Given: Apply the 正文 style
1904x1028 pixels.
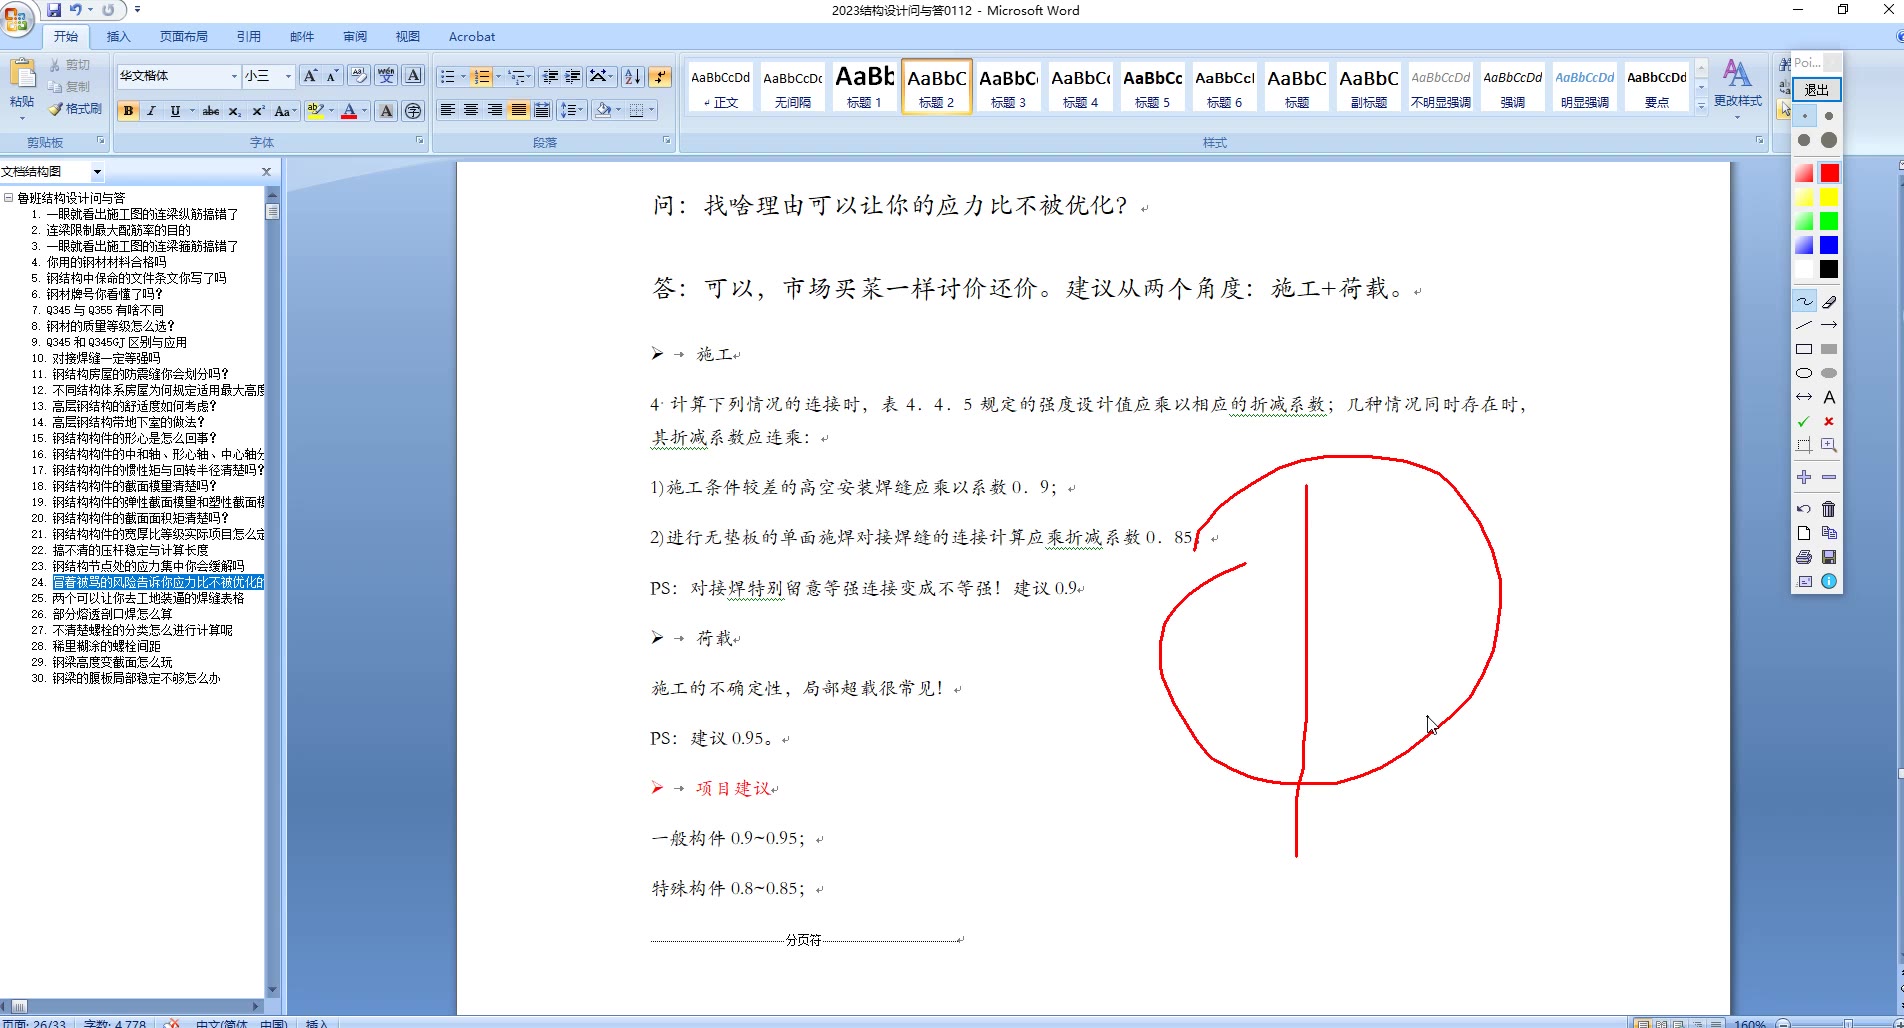Looking at the screenshot, I should click(721, 86).
